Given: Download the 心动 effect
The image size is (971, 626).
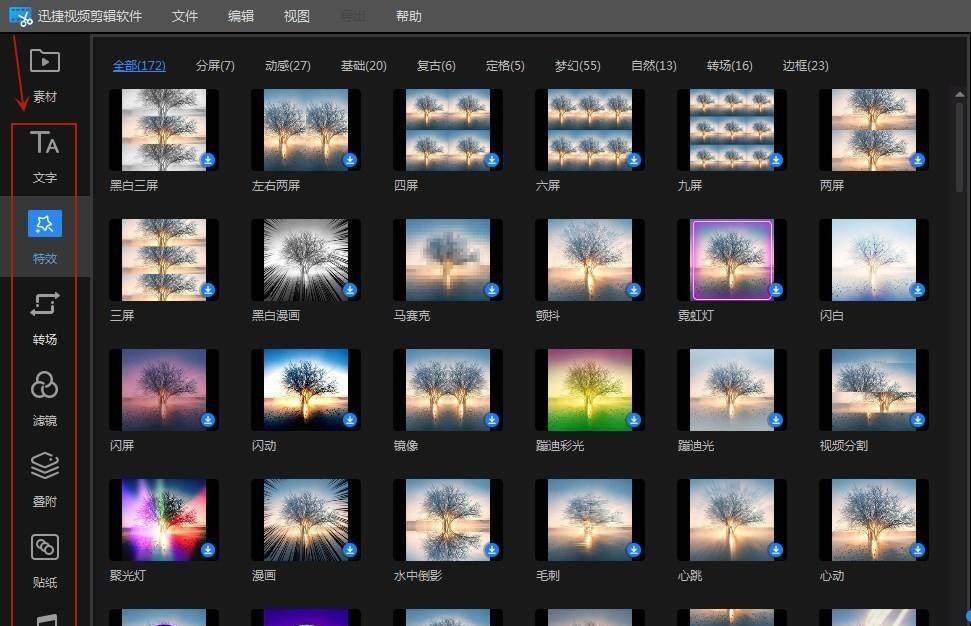Looking at the screenshot, I should (918, 550).
